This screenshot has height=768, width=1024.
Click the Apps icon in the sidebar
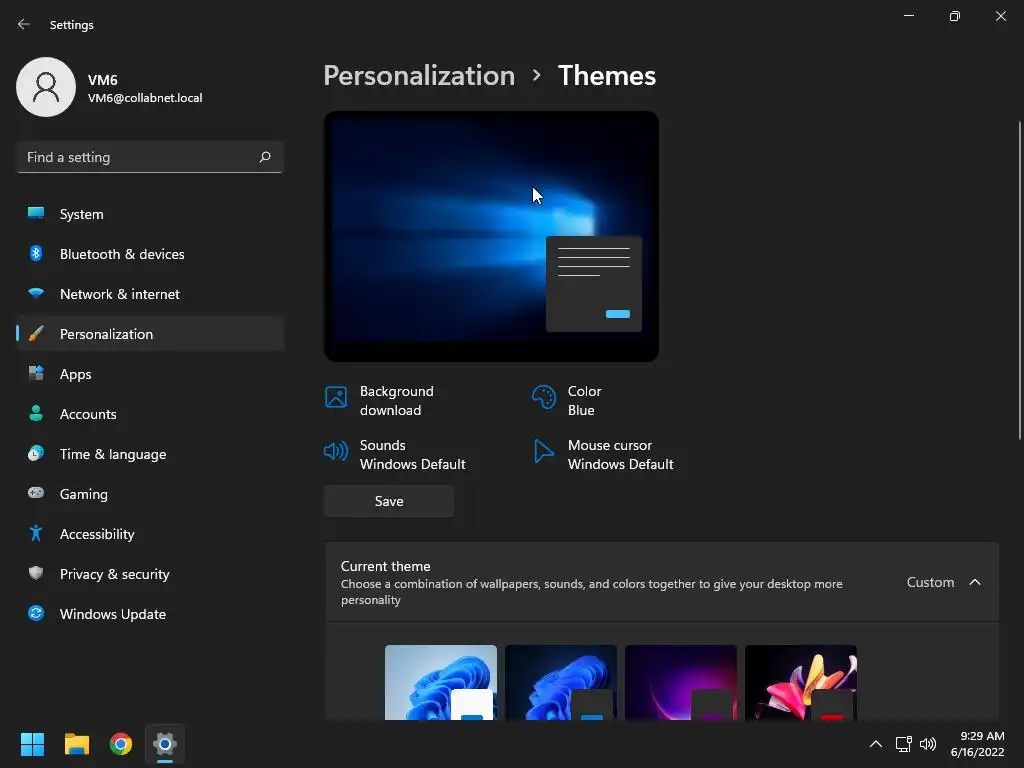click(x=36, y=374)
